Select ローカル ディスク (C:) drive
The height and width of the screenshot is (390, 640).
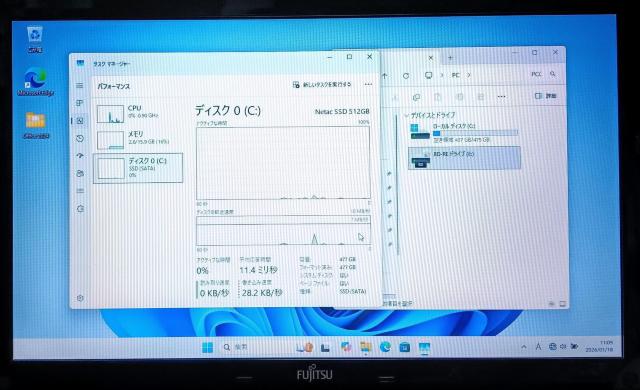[464, 133]
